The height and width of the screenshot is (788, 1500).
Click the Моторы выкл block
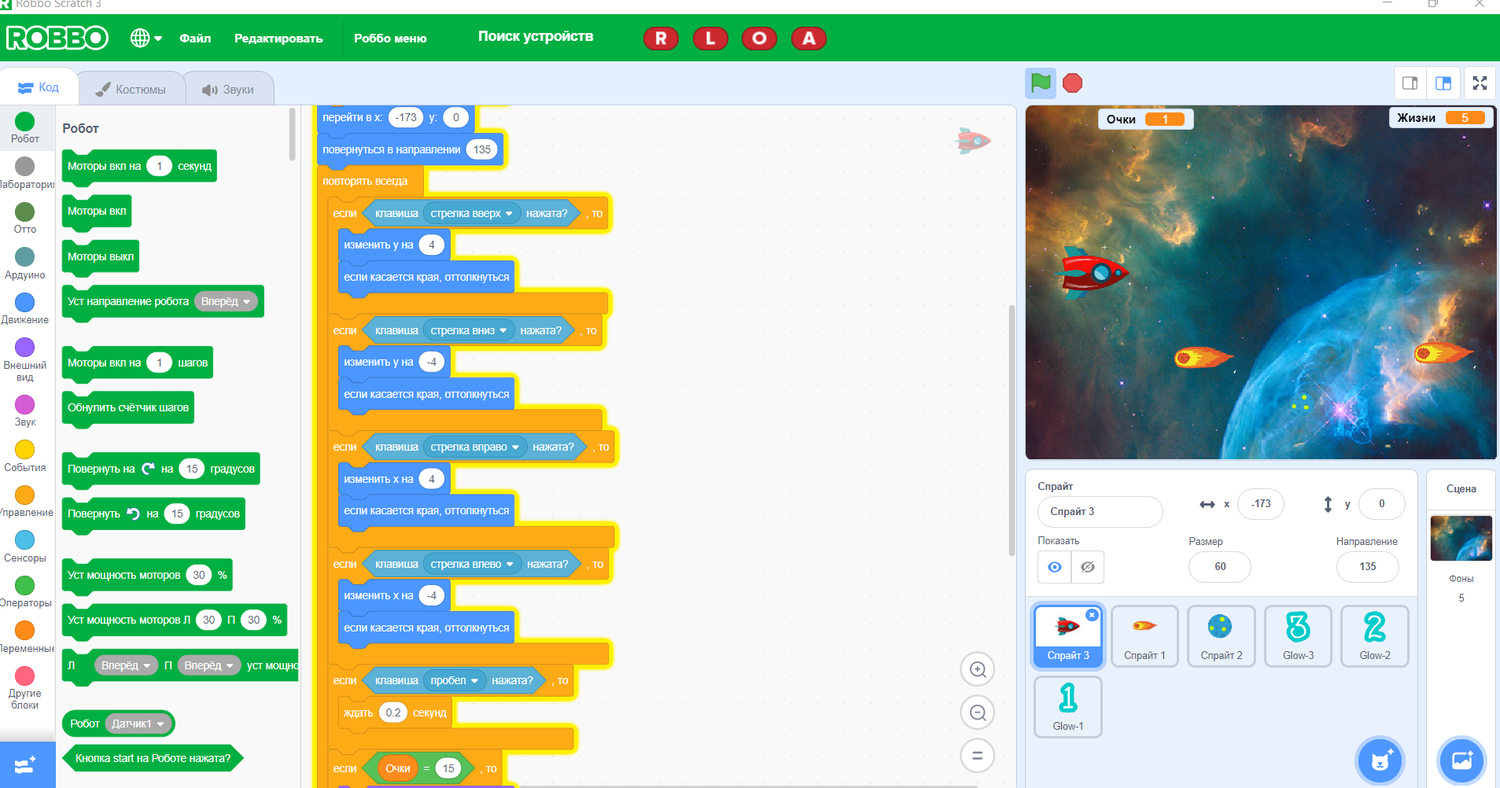[100, 256]
